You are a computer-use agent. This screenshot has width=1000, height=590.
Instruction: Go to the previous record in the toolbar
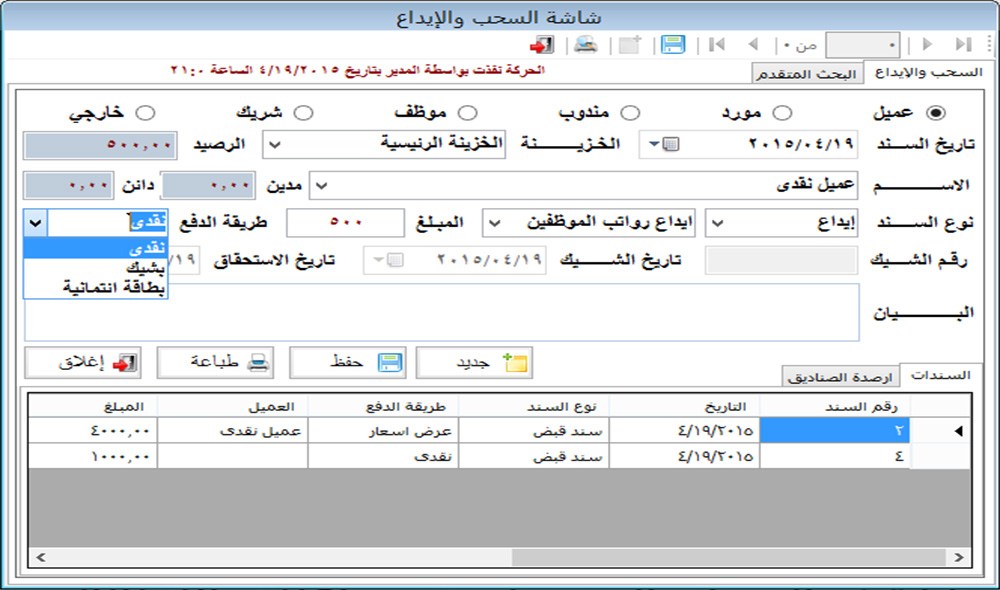[753, 45]
